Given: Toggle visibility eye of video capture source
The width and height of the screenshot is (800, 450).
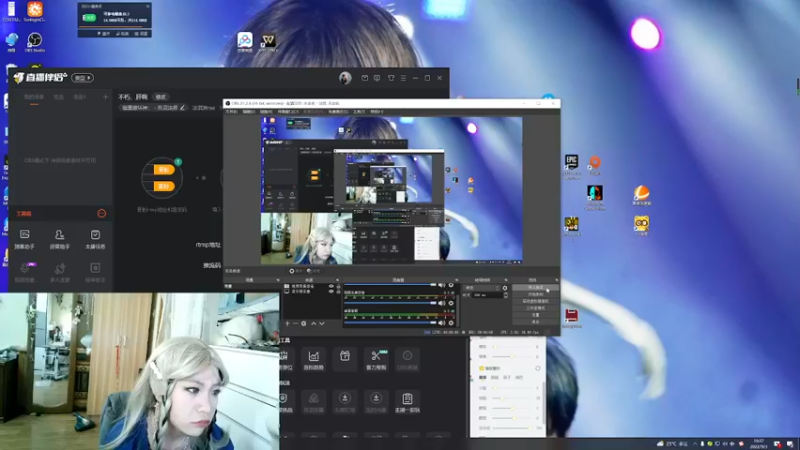Looking at the screenshot, I should coord(331,286).
